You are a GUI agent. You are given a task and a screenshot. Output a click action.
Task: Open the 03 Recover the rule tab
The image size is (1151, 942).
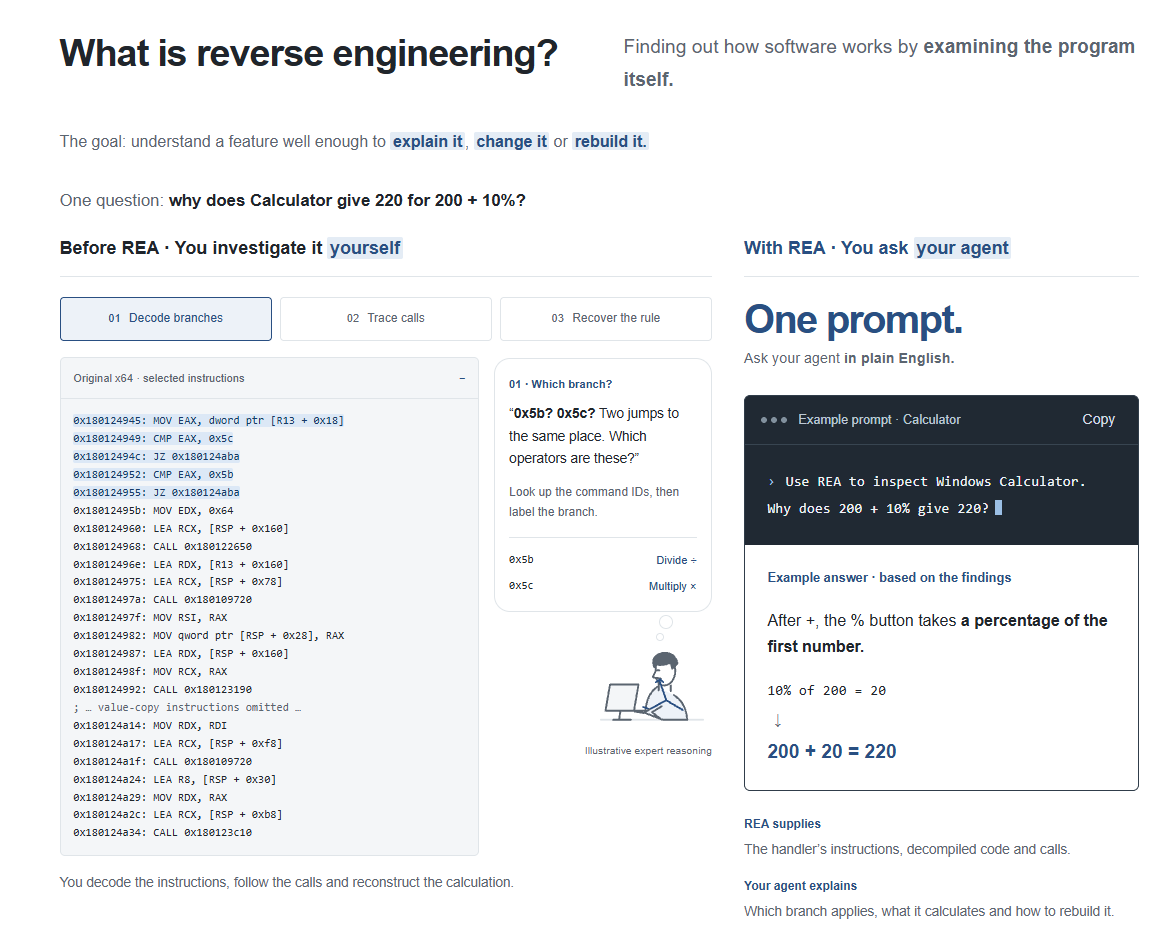pos(606,319)
